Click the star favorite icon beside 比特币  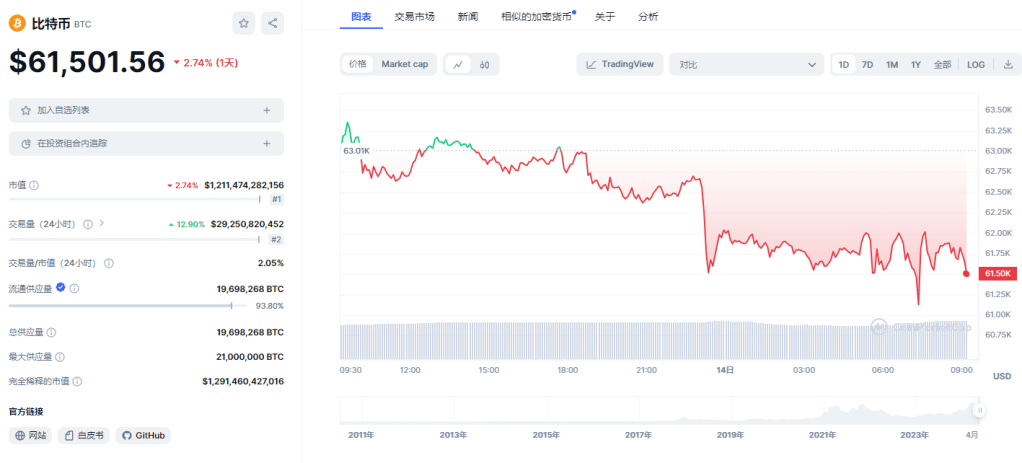243,23
